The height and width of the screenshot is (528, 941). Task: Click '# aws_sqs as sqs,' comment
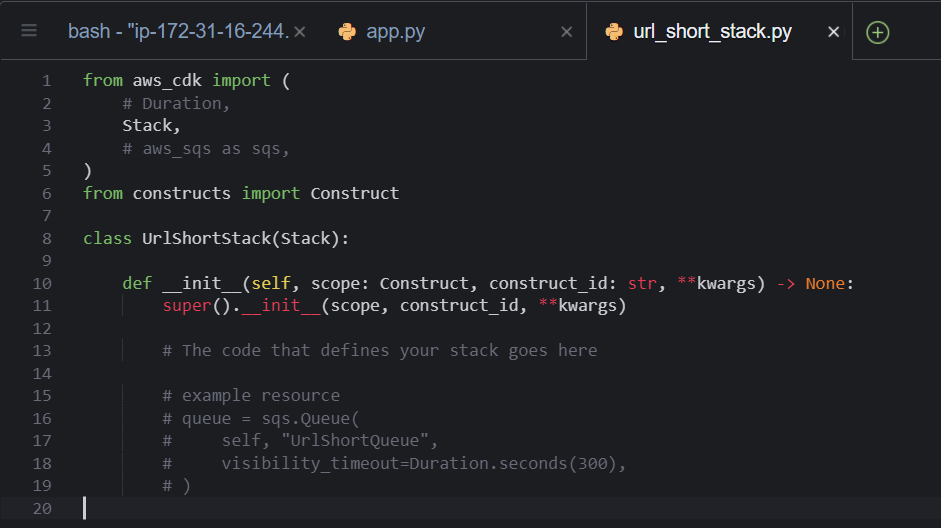(x=206, y=148)
